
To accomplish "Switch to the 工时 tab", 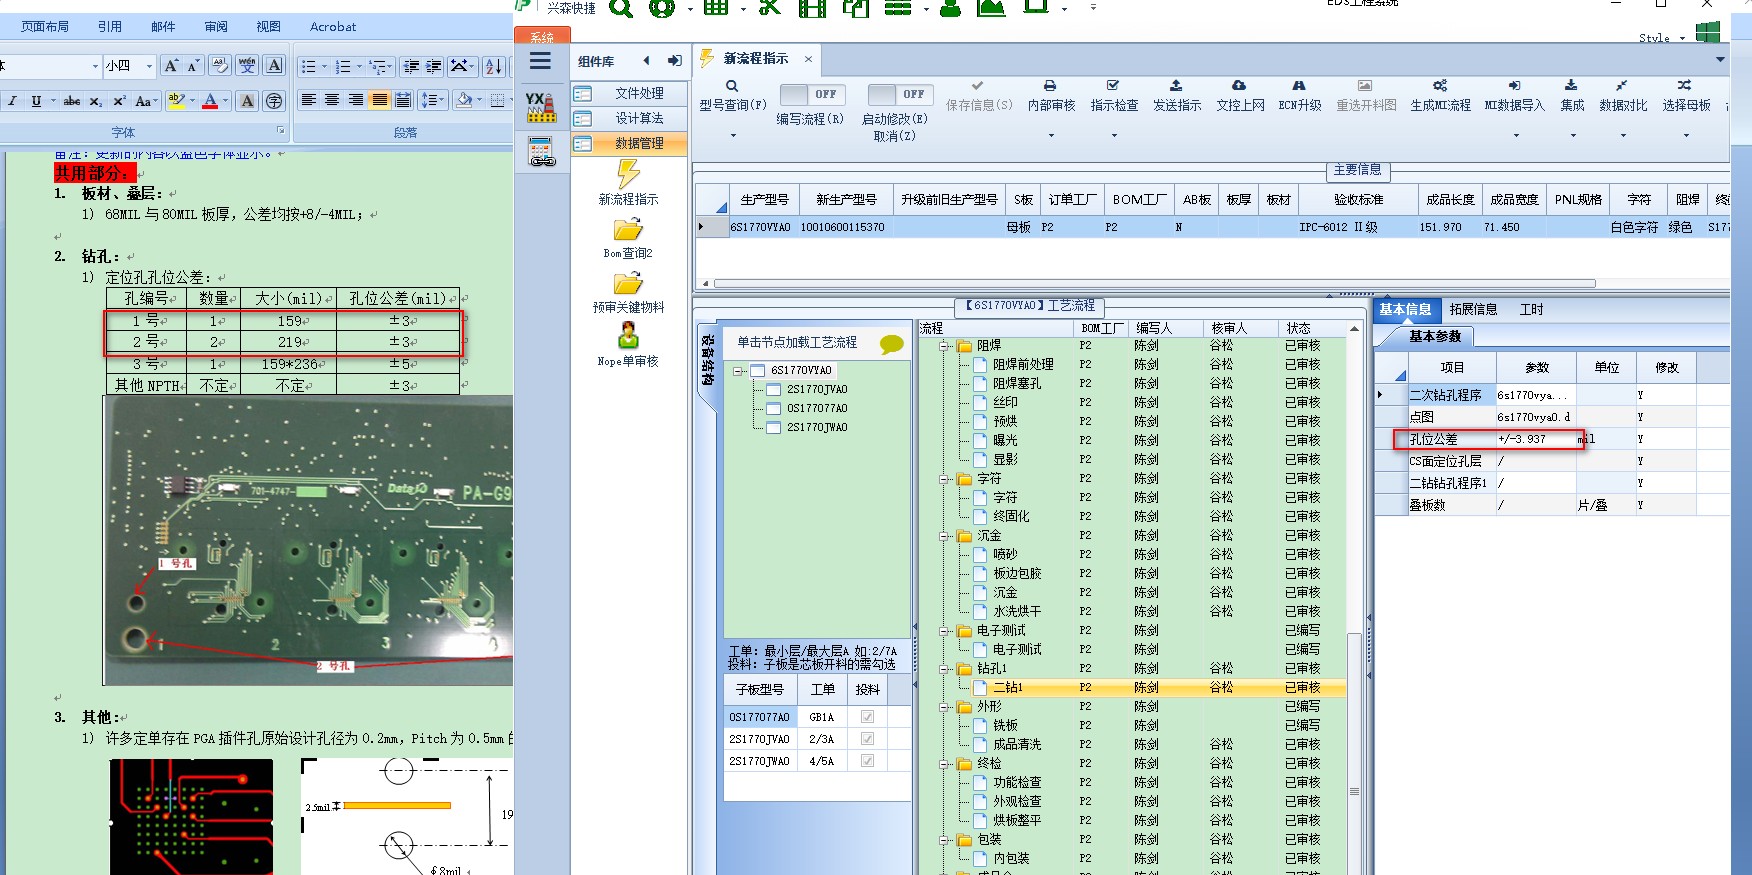I will click(x=1531, y=310).
